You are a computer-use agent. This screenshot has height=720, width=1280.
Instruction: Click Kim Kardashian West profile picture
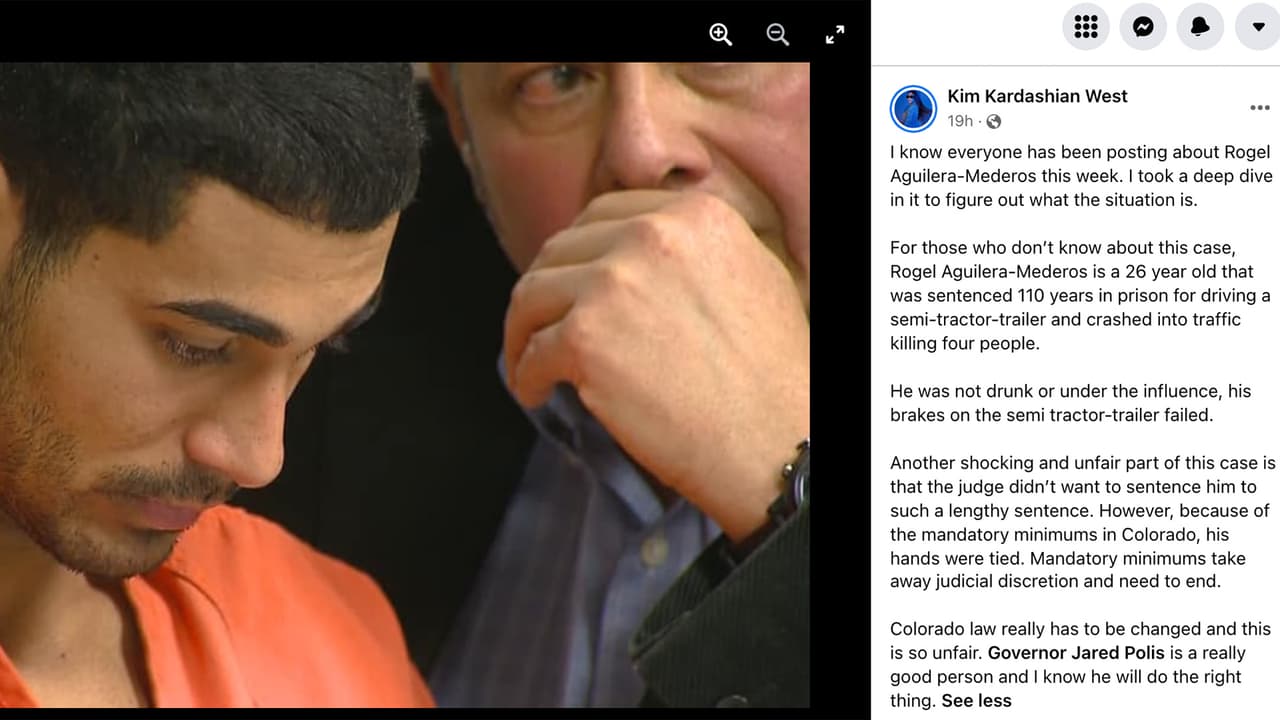coord(913,108)
